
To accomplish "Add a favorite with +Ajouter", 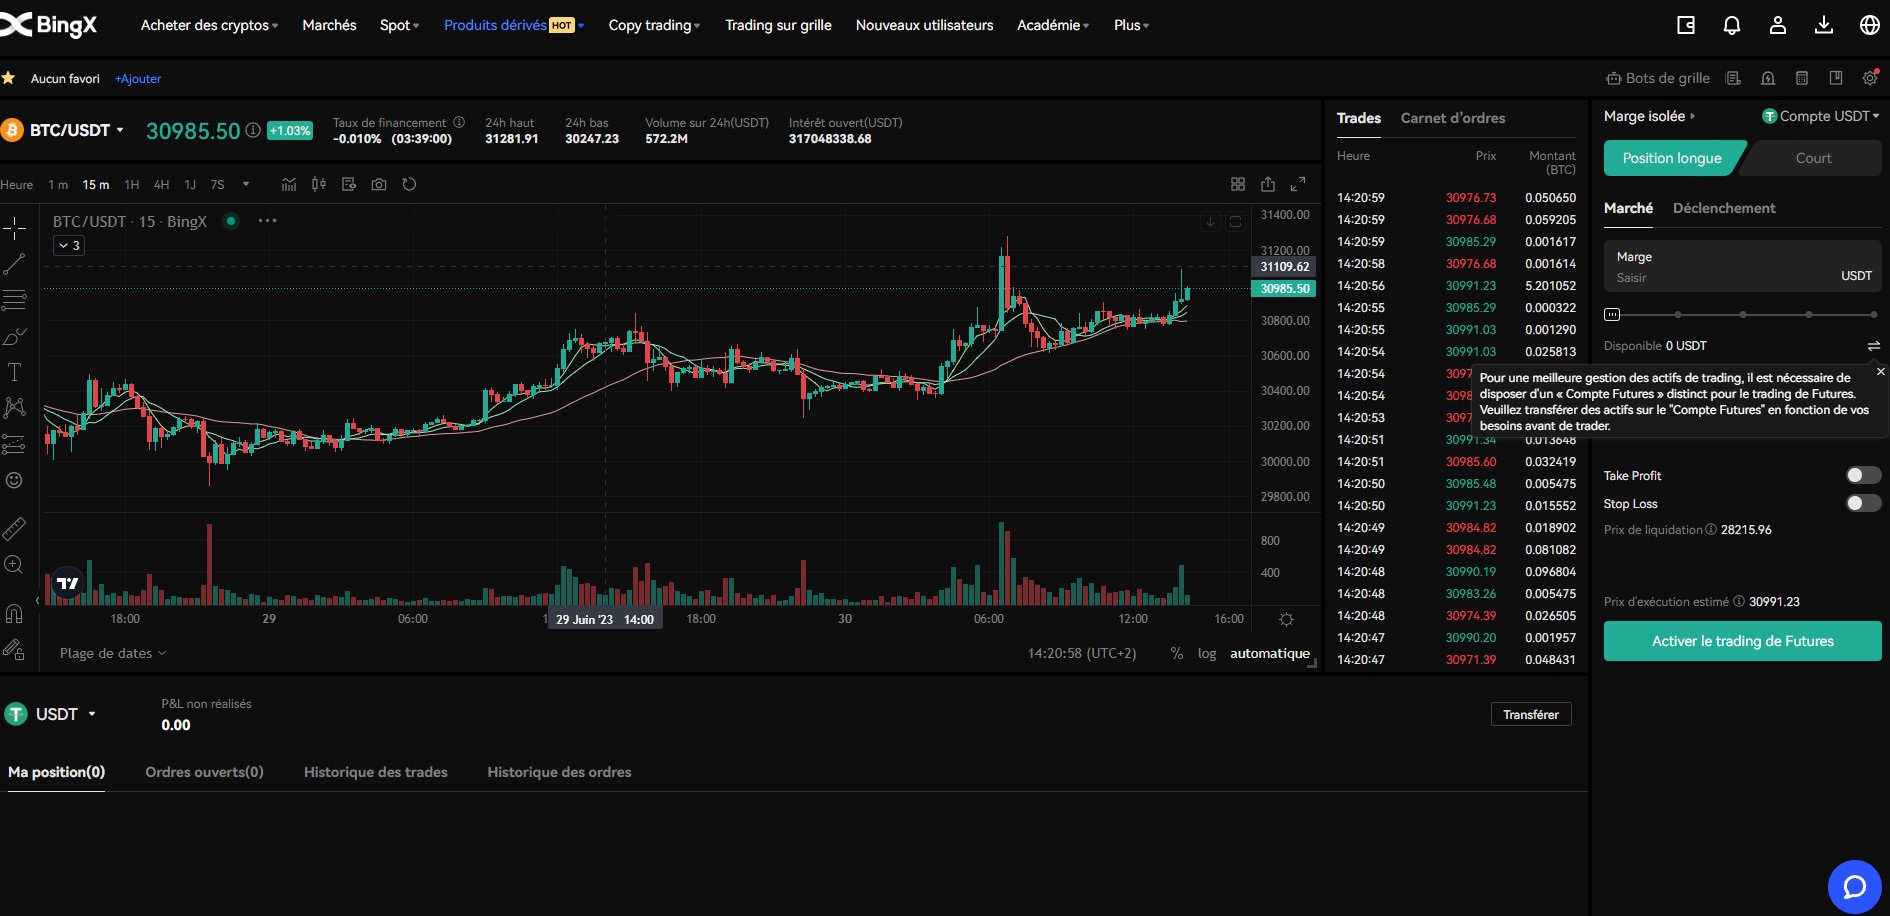I will point(138,79).
